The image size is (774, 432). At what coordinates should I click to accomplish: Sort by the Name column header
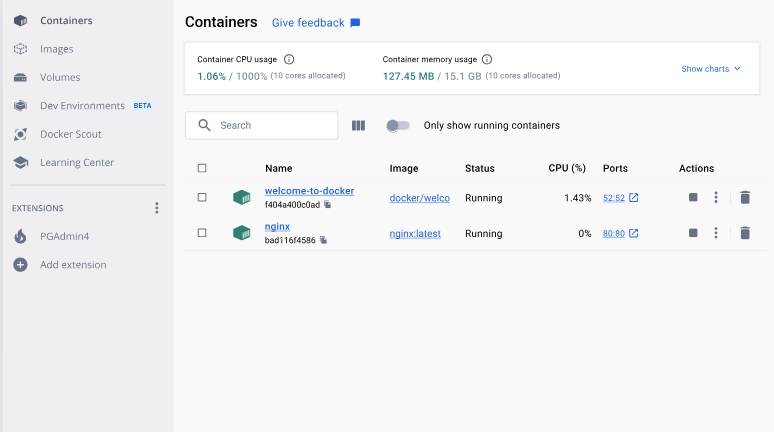click(x=278, y=168)
